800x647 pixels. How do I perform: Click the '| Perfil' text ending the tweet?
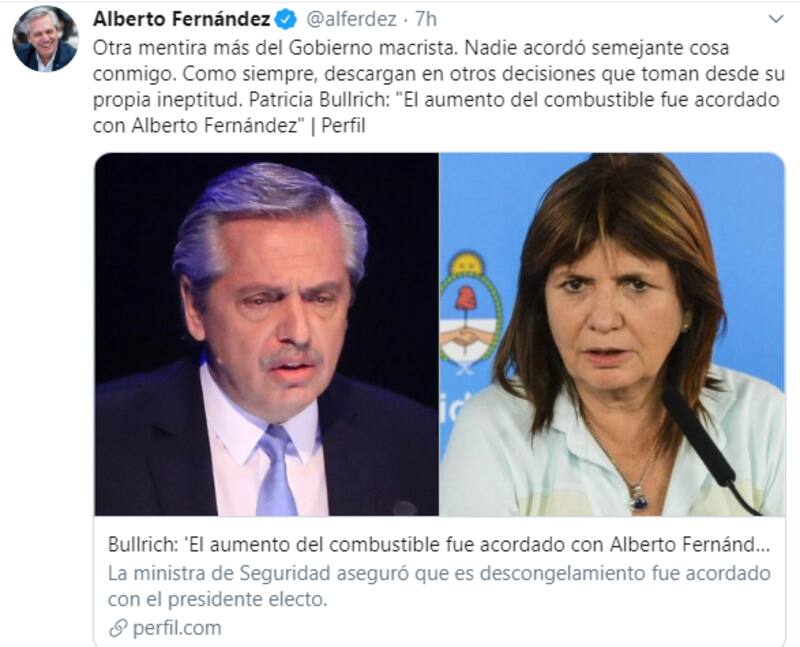(337, 126)
